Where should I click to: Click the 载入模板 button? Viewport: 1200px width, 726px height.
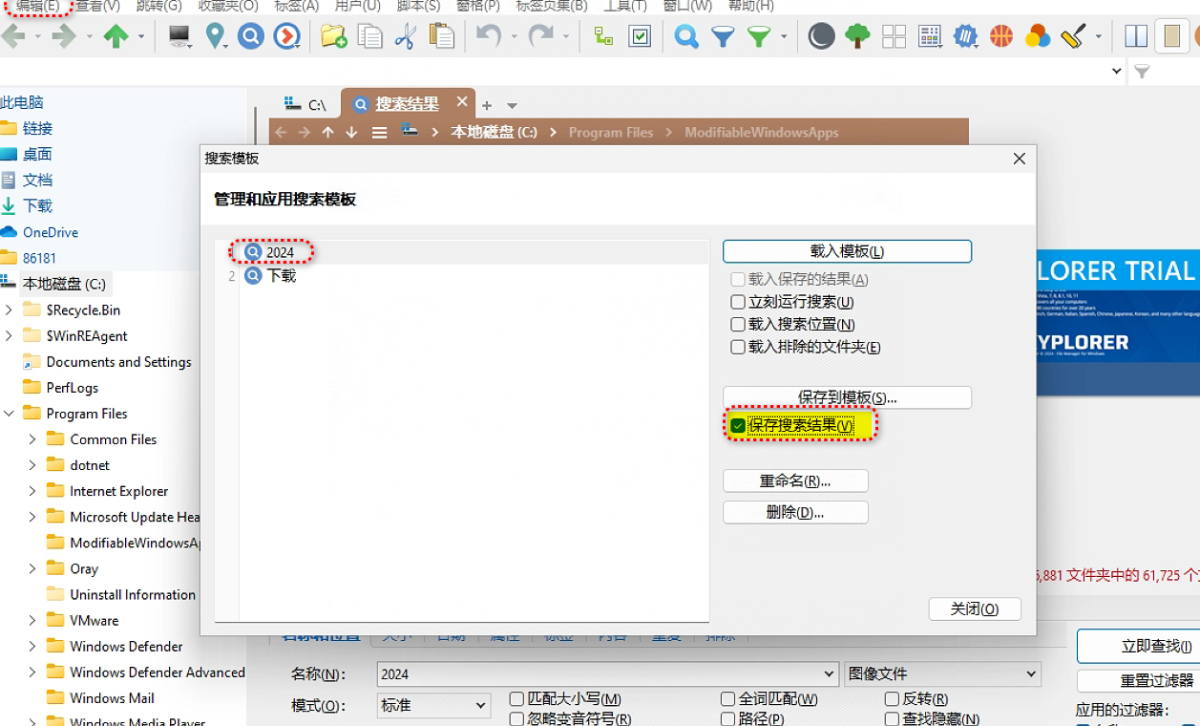coord(846,251)
